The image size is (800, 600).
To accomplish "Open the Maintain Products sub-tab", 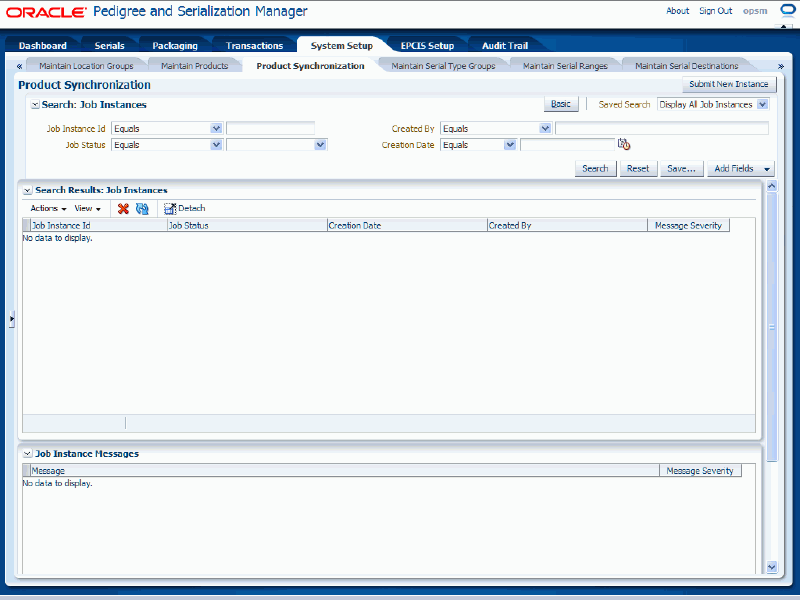I will point(194,66).
